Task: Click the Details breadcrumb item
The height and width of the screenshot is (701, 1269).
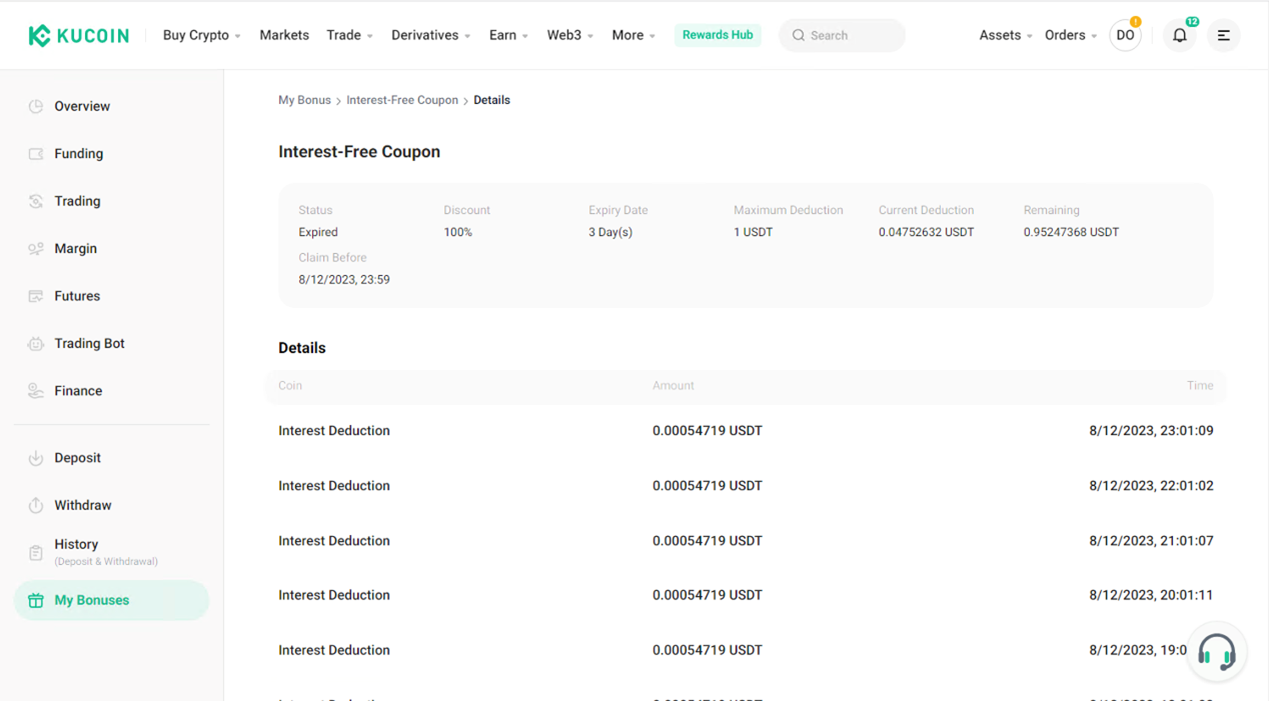Action: [x=492, y=100]
